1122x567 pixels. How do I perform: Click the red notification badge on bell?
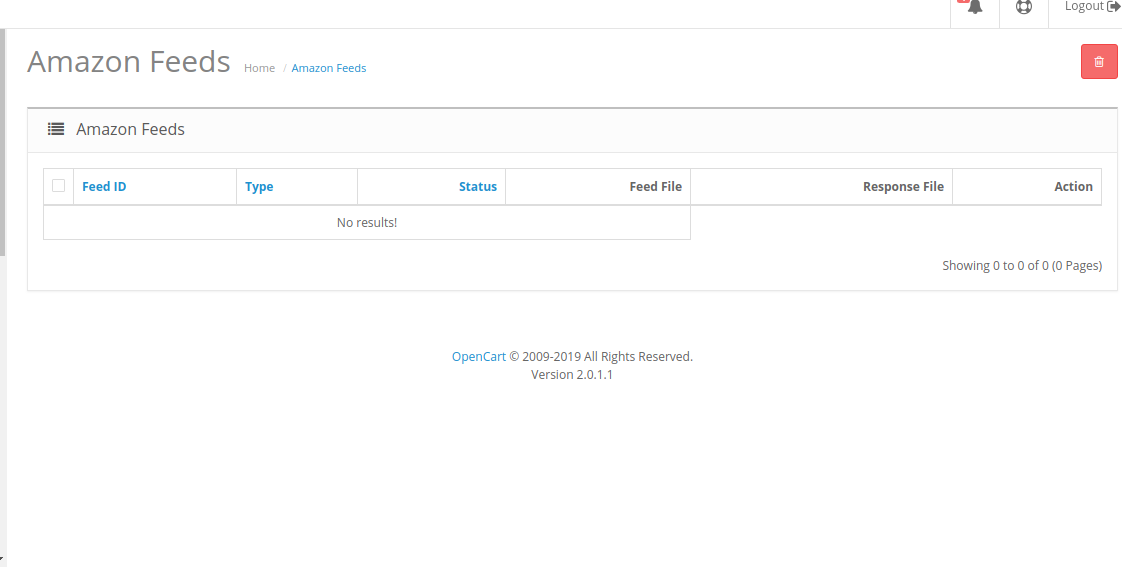click(963, 2)
